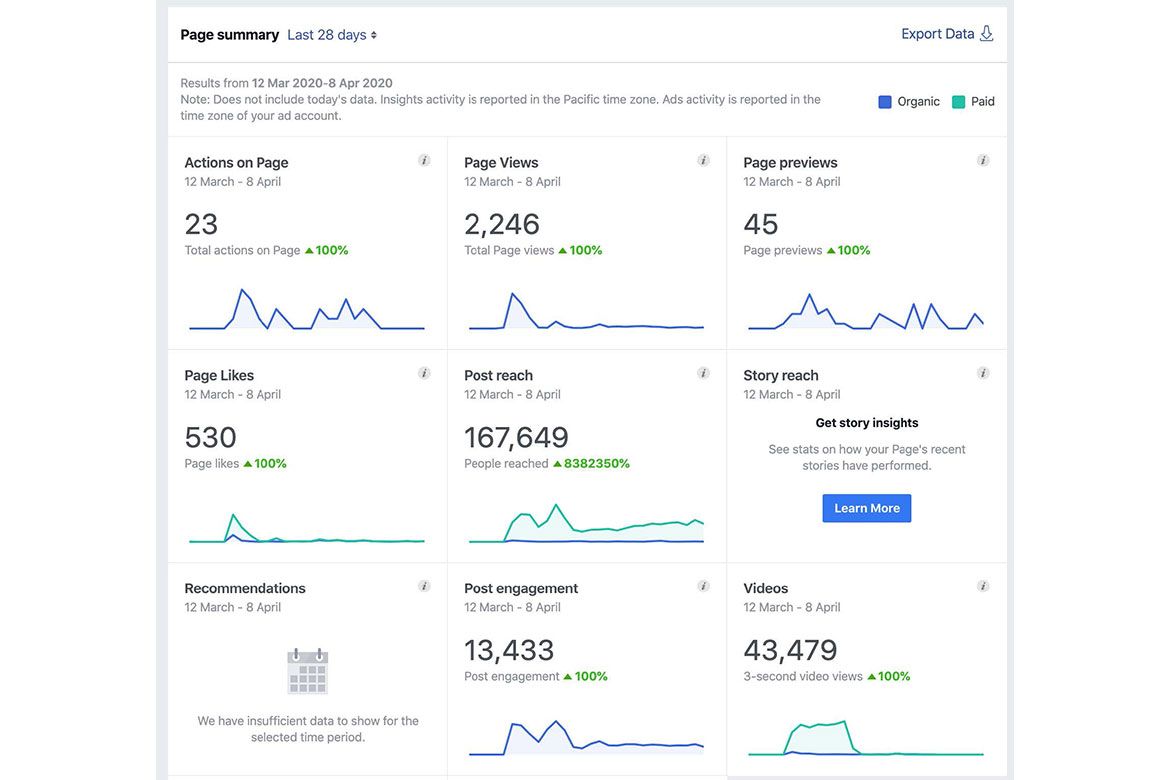1170x780 pixels.
Task: Click the People reached label
Action: (506, 464)
